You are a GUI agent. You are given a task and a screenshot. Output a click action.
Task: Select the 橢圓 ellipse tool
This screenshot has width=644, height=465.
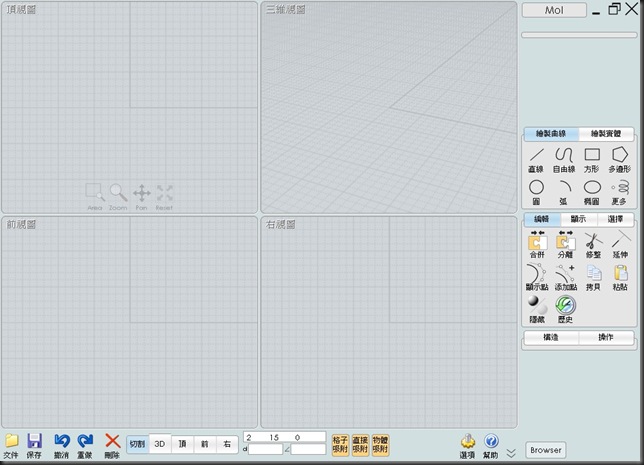coord(592,192)
